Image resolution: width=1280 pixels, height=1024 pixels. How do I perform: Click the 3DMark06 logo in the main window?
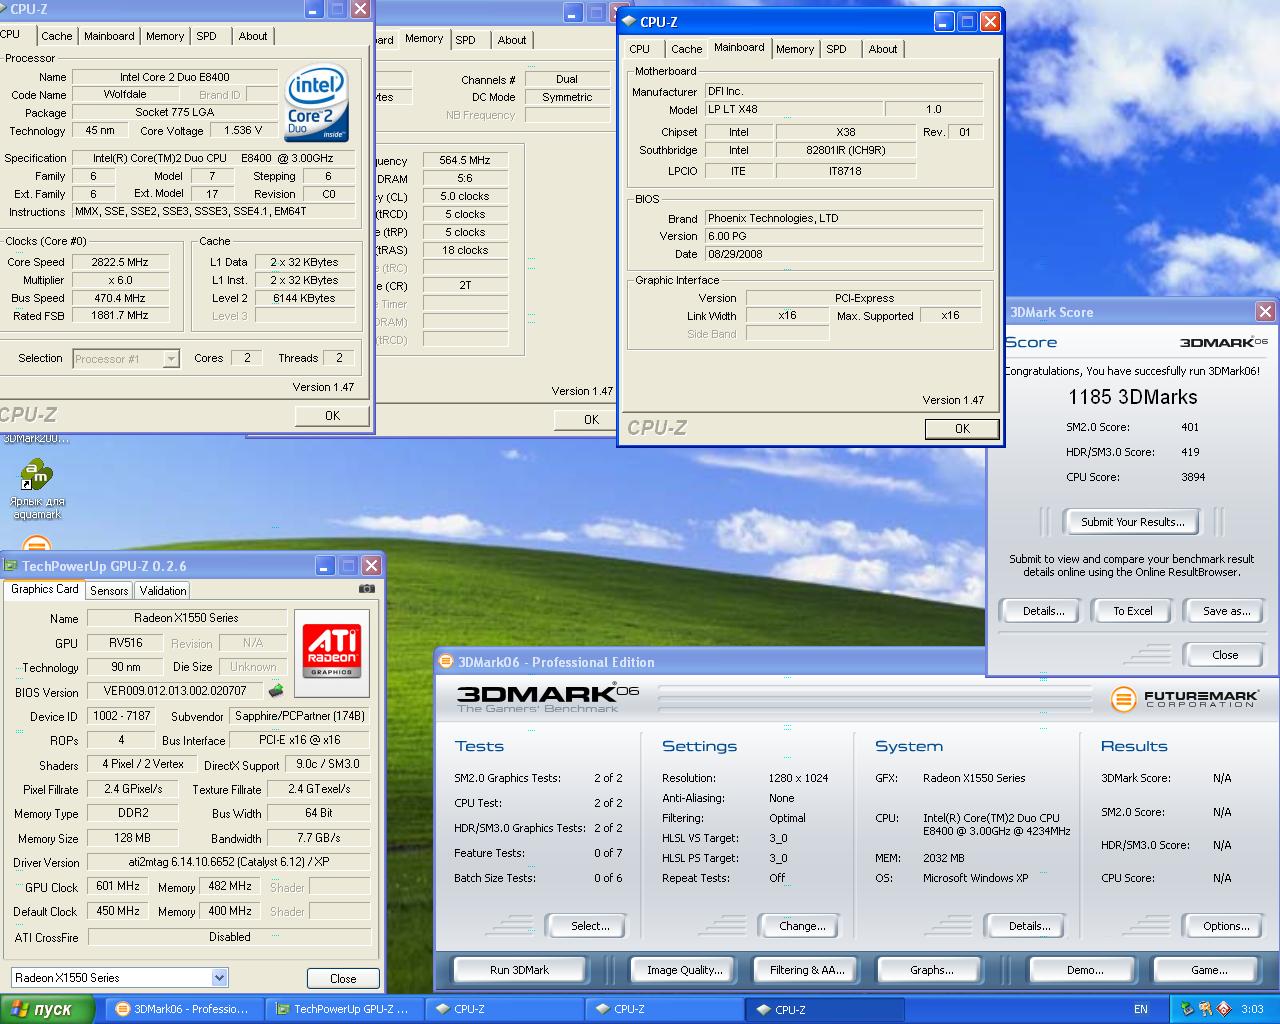pos(547,697)
